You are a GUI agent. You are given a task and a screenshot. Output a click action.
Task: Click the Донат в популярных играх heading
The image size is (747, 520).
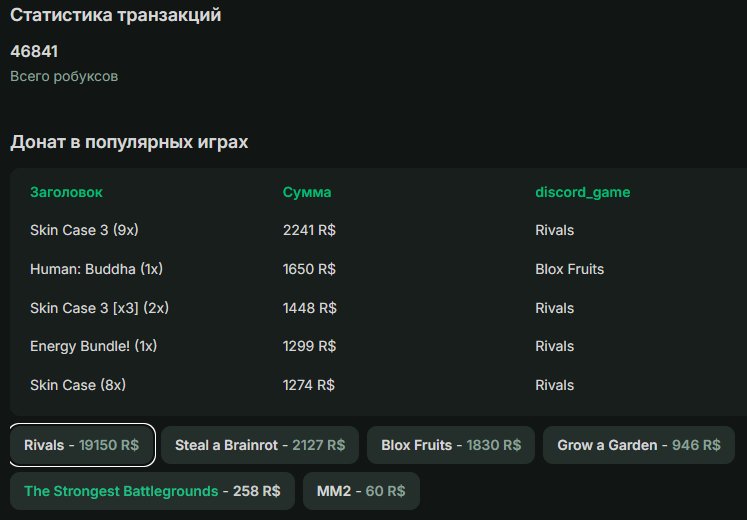[x=129, y=142]
